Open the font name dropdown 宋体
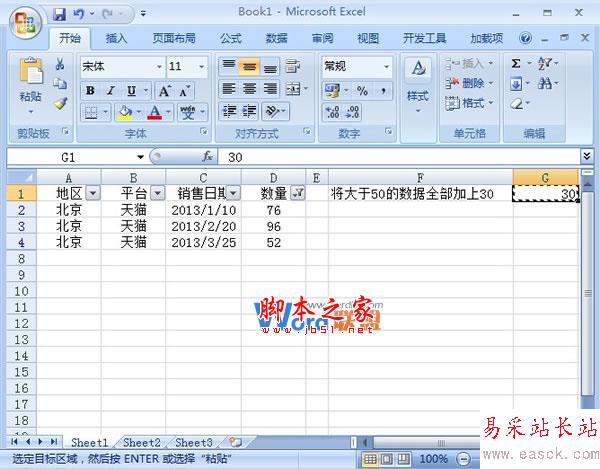Screen dimensions: 600x469 160,67
